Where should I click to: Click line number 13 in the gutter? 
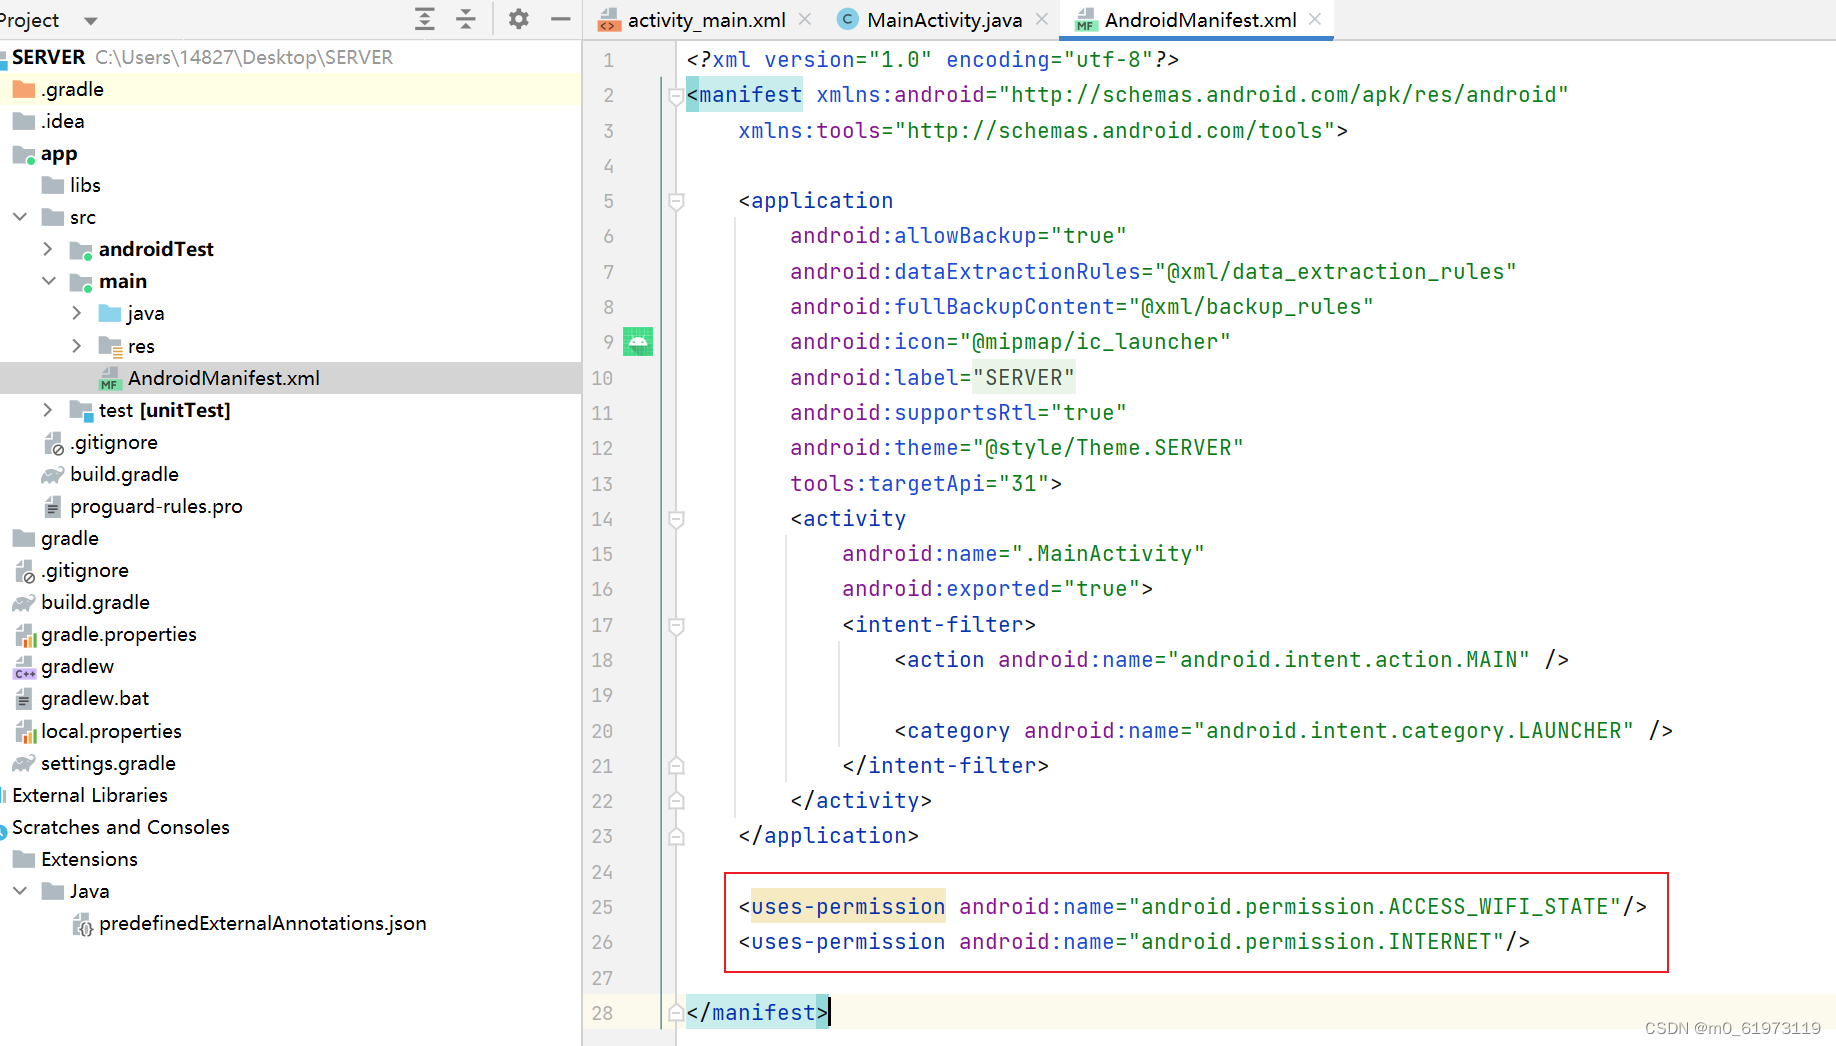[602, 484]
